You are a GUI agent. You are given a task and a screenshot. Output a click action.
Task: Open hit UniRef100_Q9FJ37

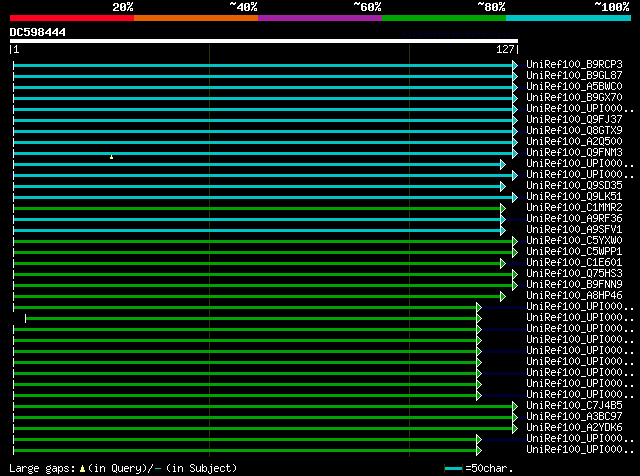(x=574, y=120)
